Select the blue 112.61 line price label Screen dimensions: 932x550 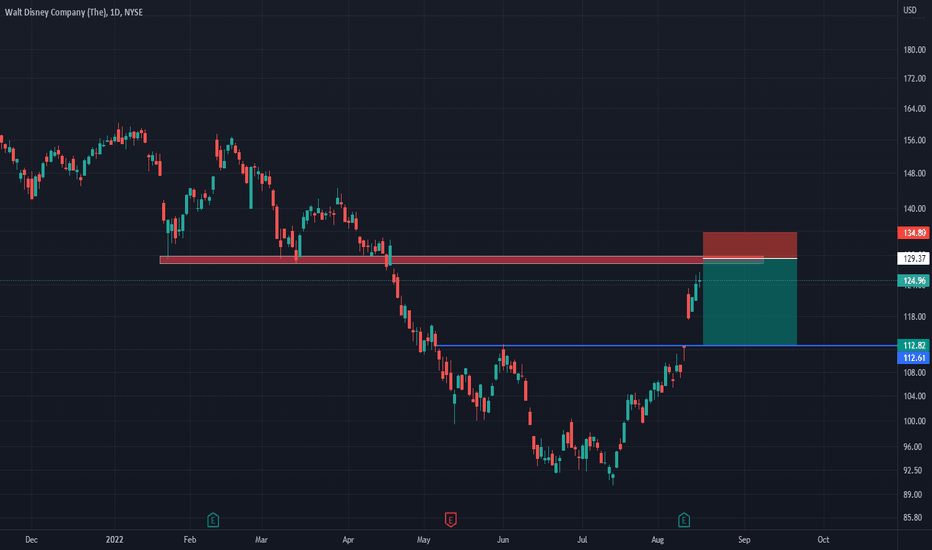click(914, 357)
